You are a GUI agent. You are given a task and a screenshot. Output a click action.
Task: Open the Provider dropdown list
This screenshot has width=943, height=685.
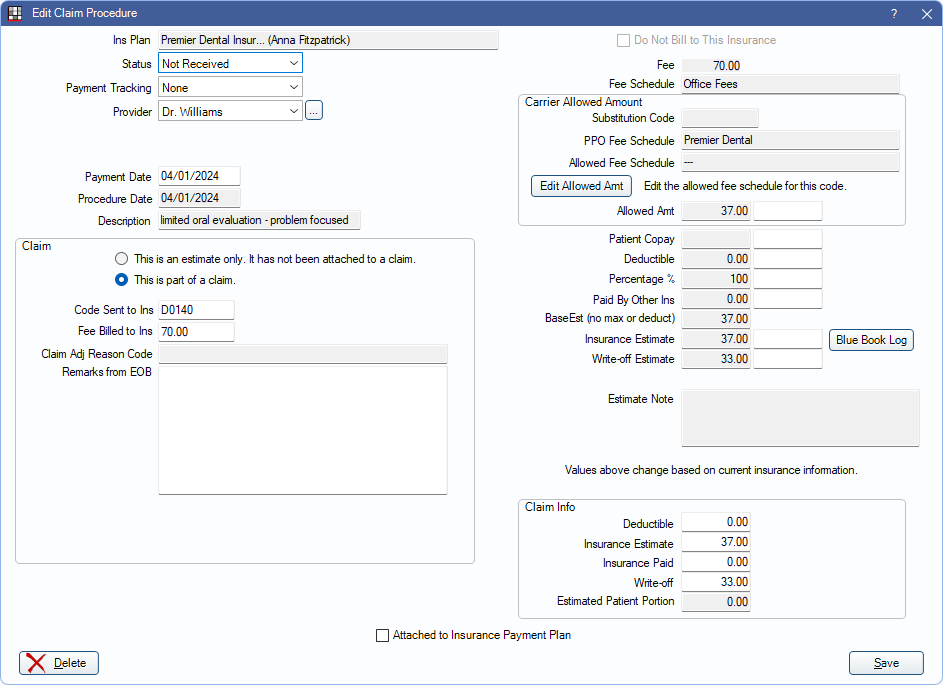(x=230, y=112)
